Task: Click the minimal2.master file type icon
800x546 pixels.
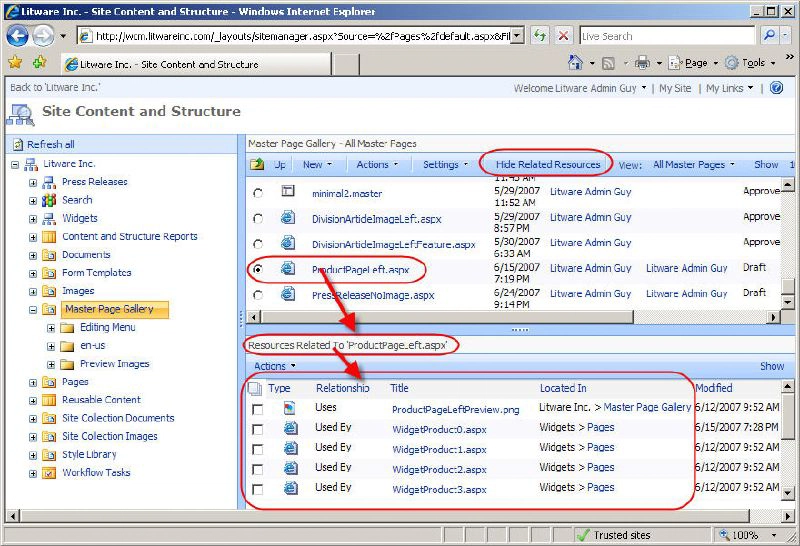Action: pyautogui.click(x=288, y=191)
